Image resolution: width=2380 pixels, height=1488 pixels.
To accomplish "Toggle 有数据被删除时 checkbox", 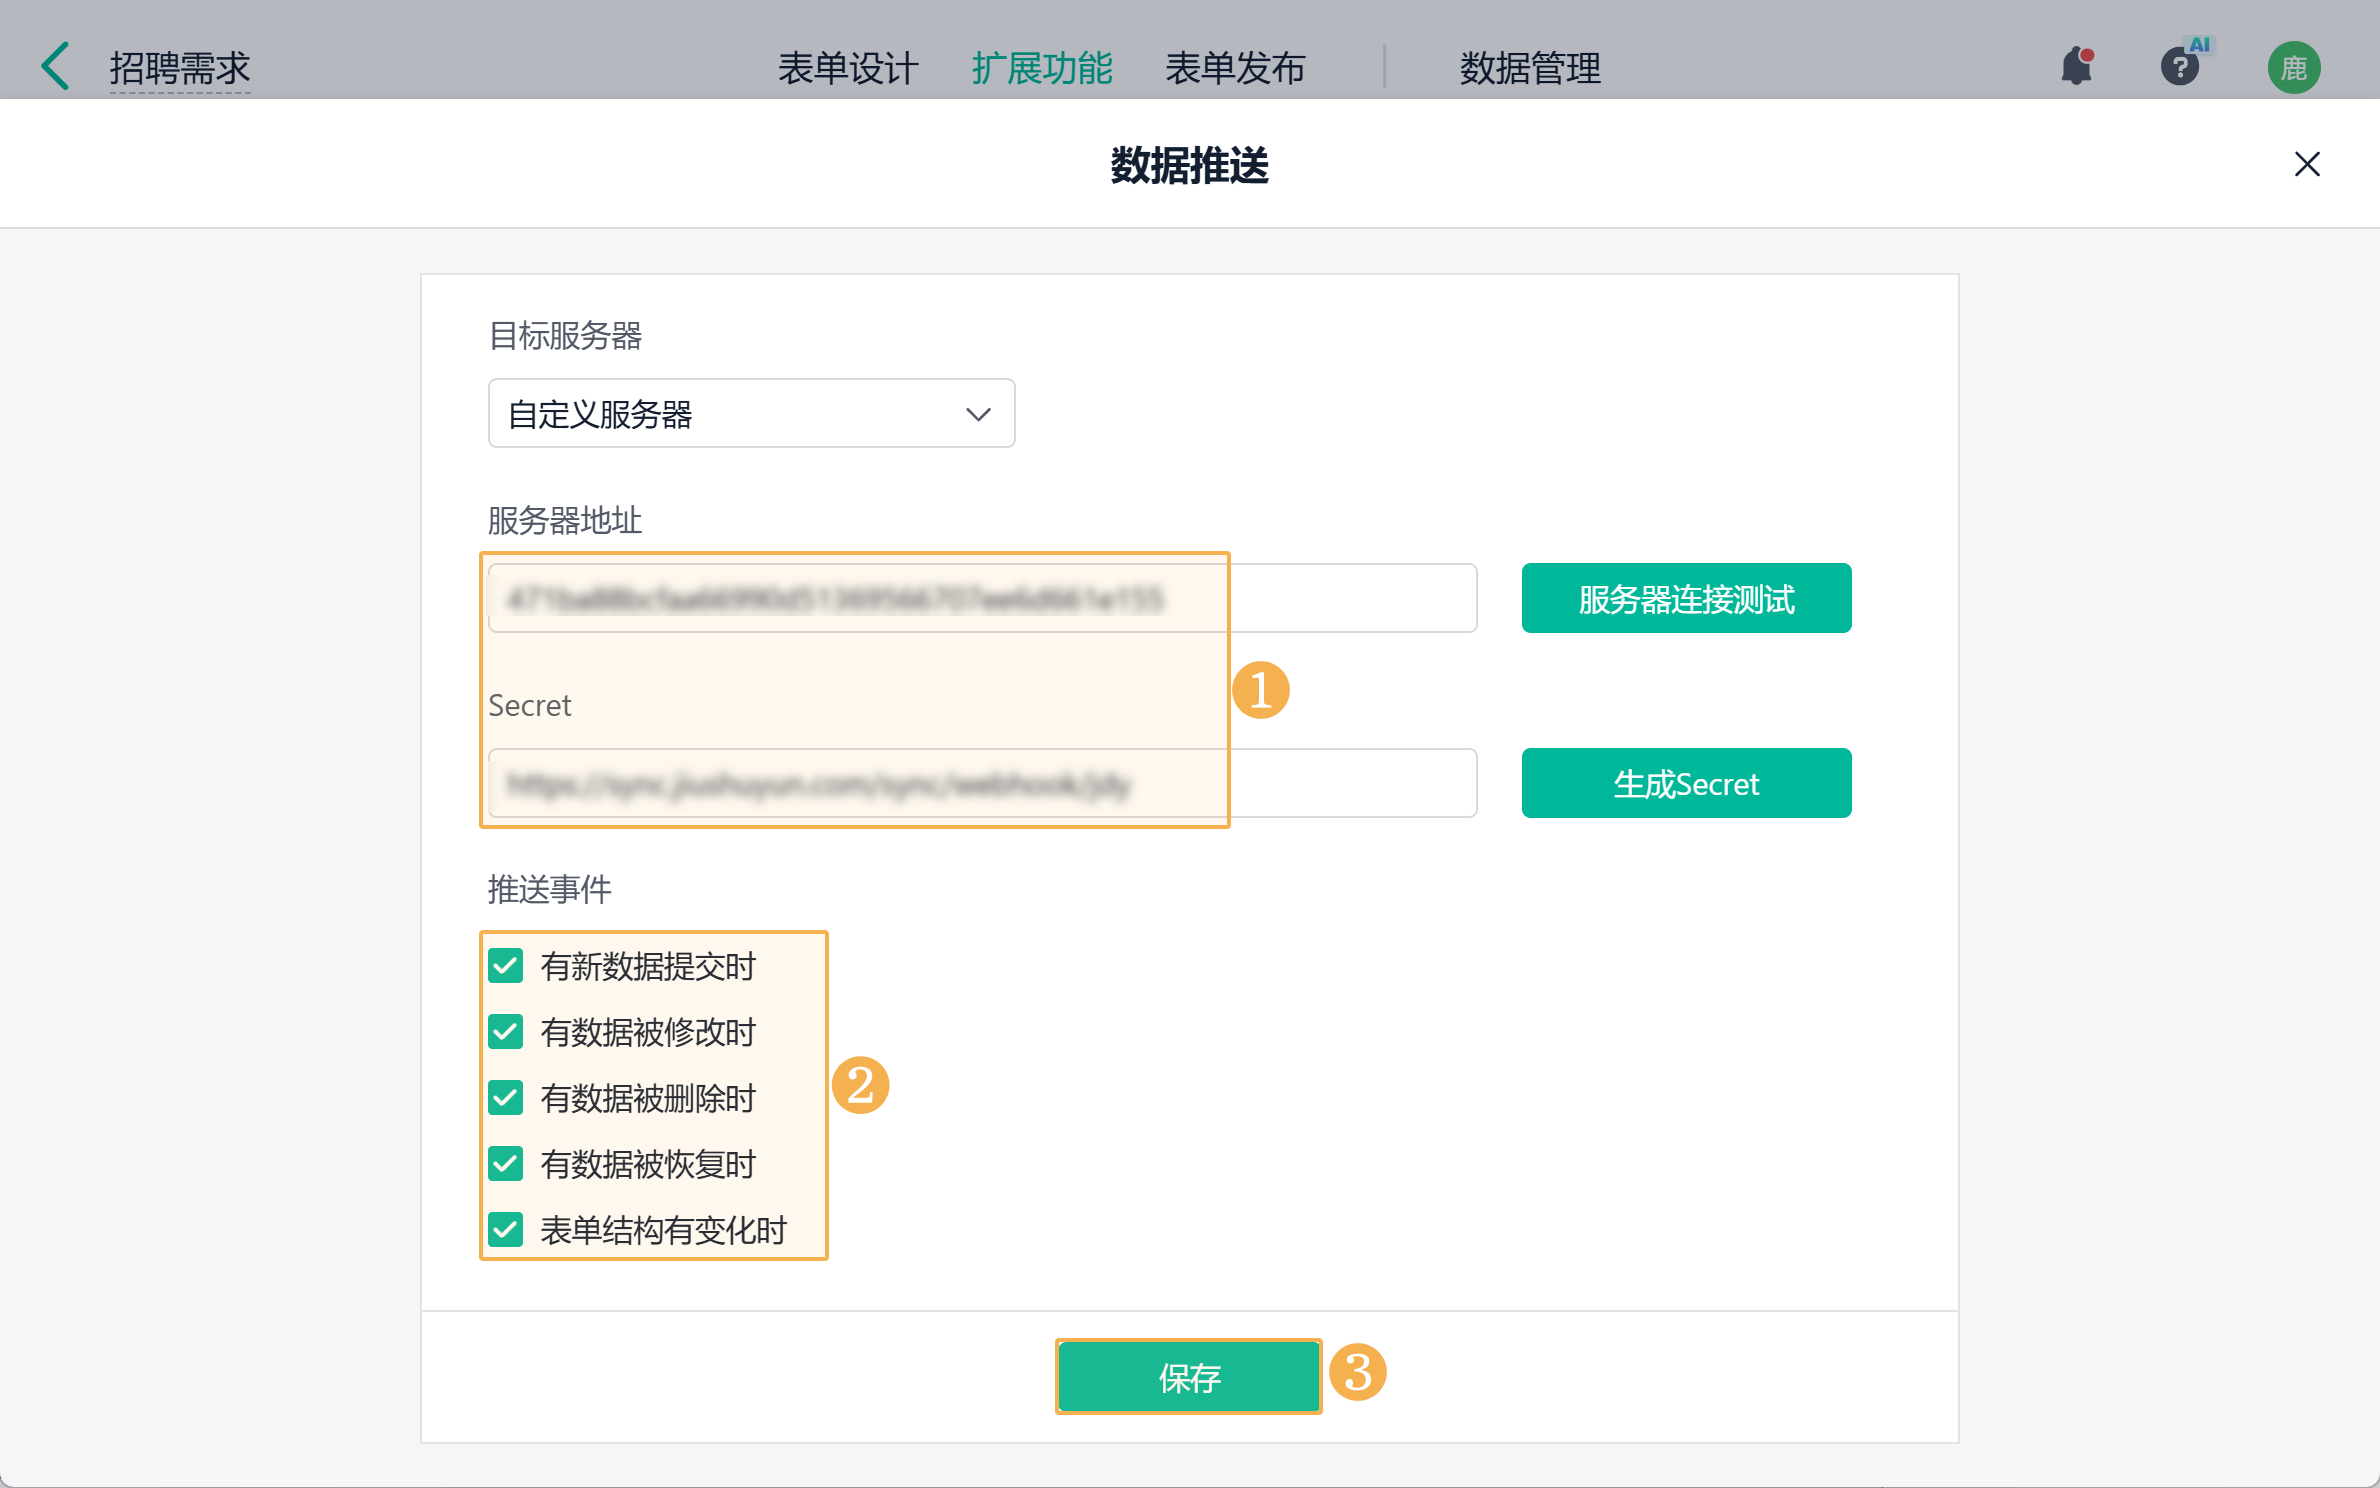I will coord(506,1098).
